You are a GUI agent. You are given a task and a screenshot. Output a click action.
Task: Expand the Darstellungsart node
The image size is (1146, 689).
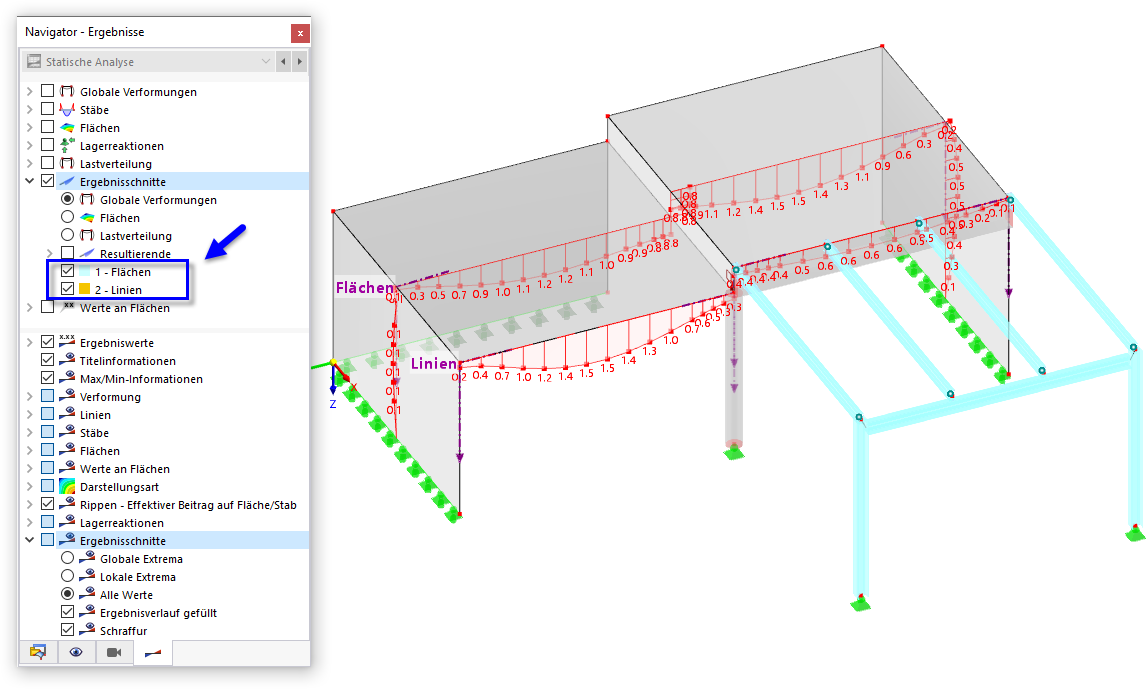[29, 486]
